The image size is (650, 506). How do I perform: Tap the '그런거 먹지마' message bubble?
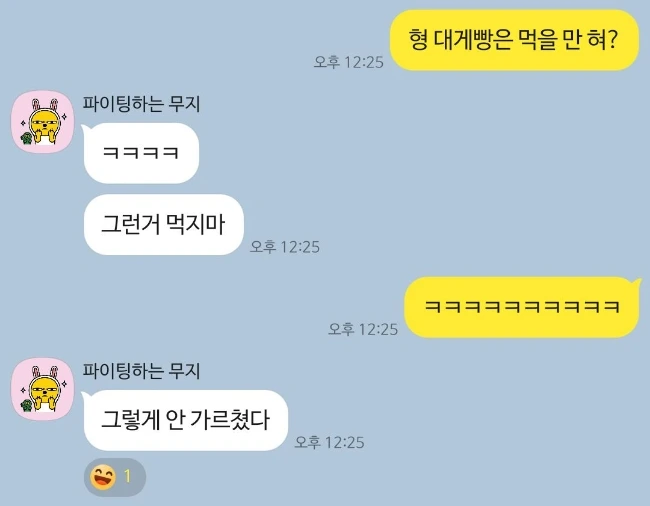click(x=164, y=225)
